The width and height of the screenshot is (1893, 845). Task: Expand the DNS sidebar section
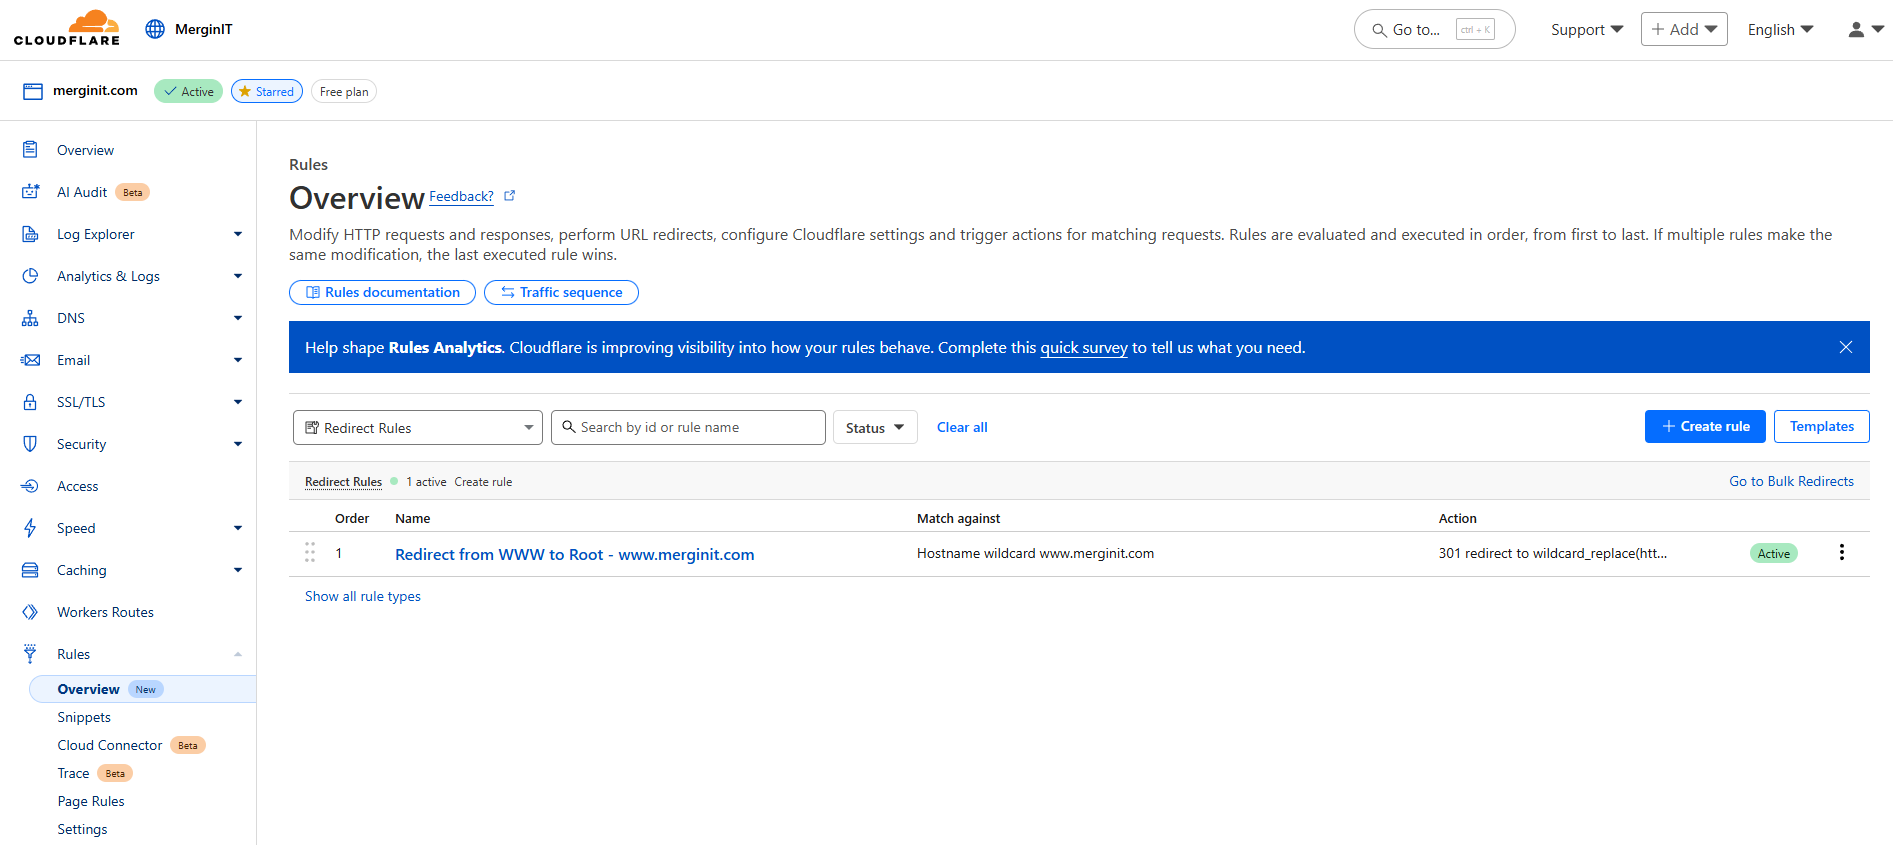coord(237,318)
